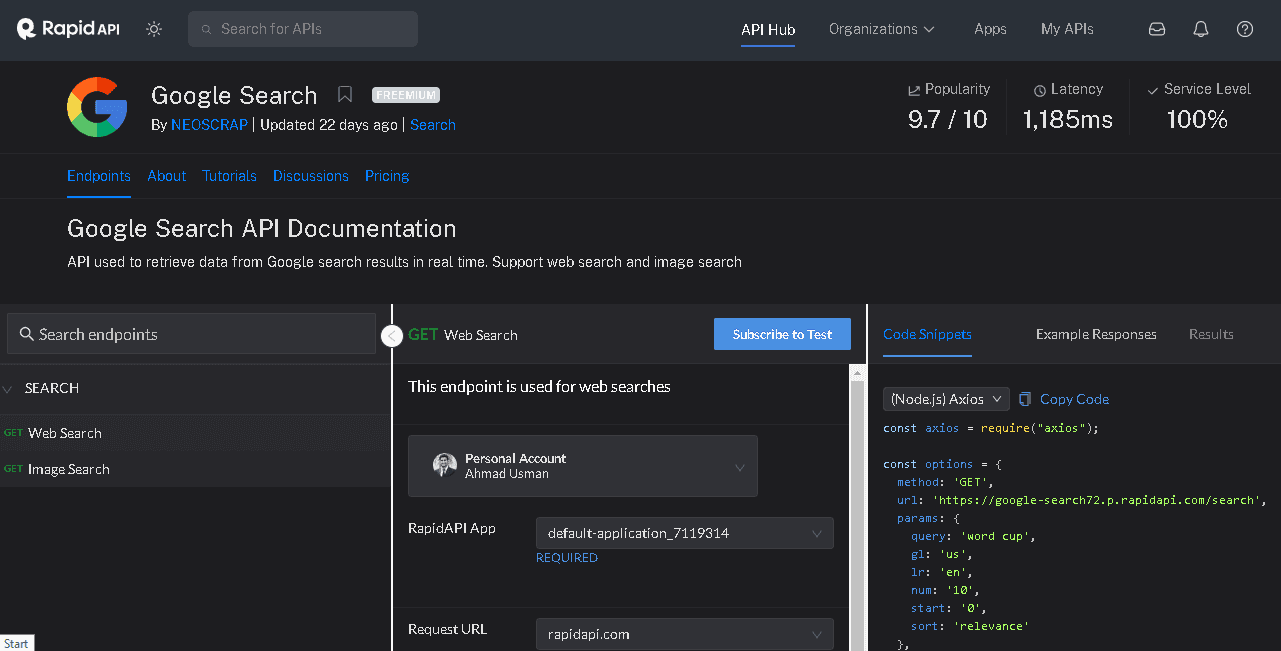Click the Search endpoints field
The image size is (1281, 651).
(191, 334)
